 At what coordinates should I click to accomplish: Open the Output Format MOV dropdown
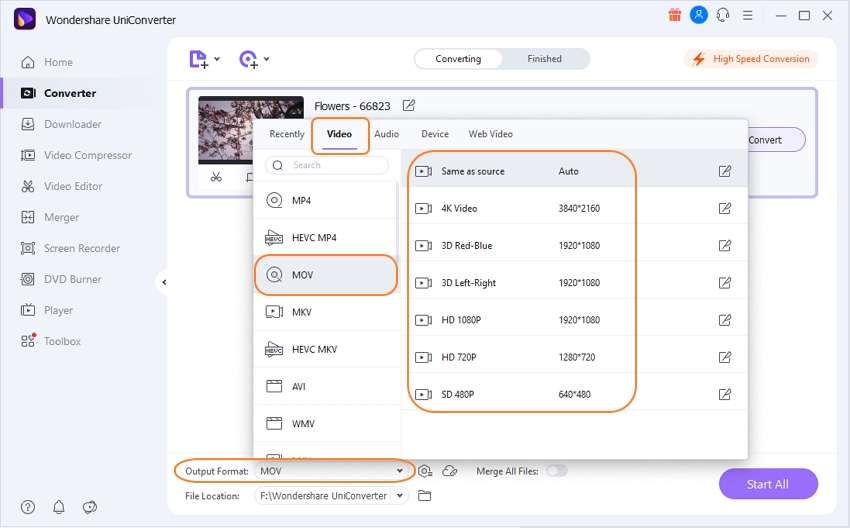pyautogui.click(x=331, y=471)
